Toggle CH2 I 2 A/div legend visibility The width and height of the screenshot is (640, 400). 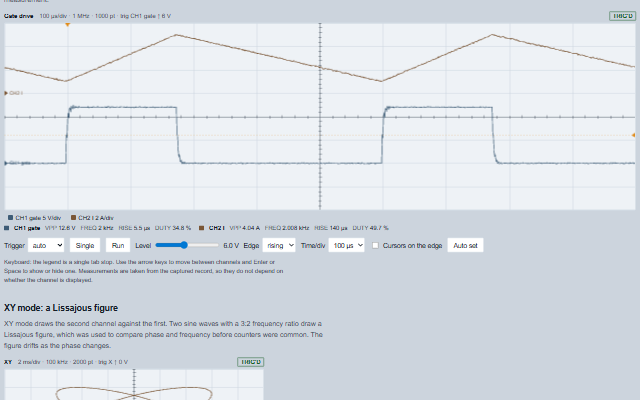(92, 218)
